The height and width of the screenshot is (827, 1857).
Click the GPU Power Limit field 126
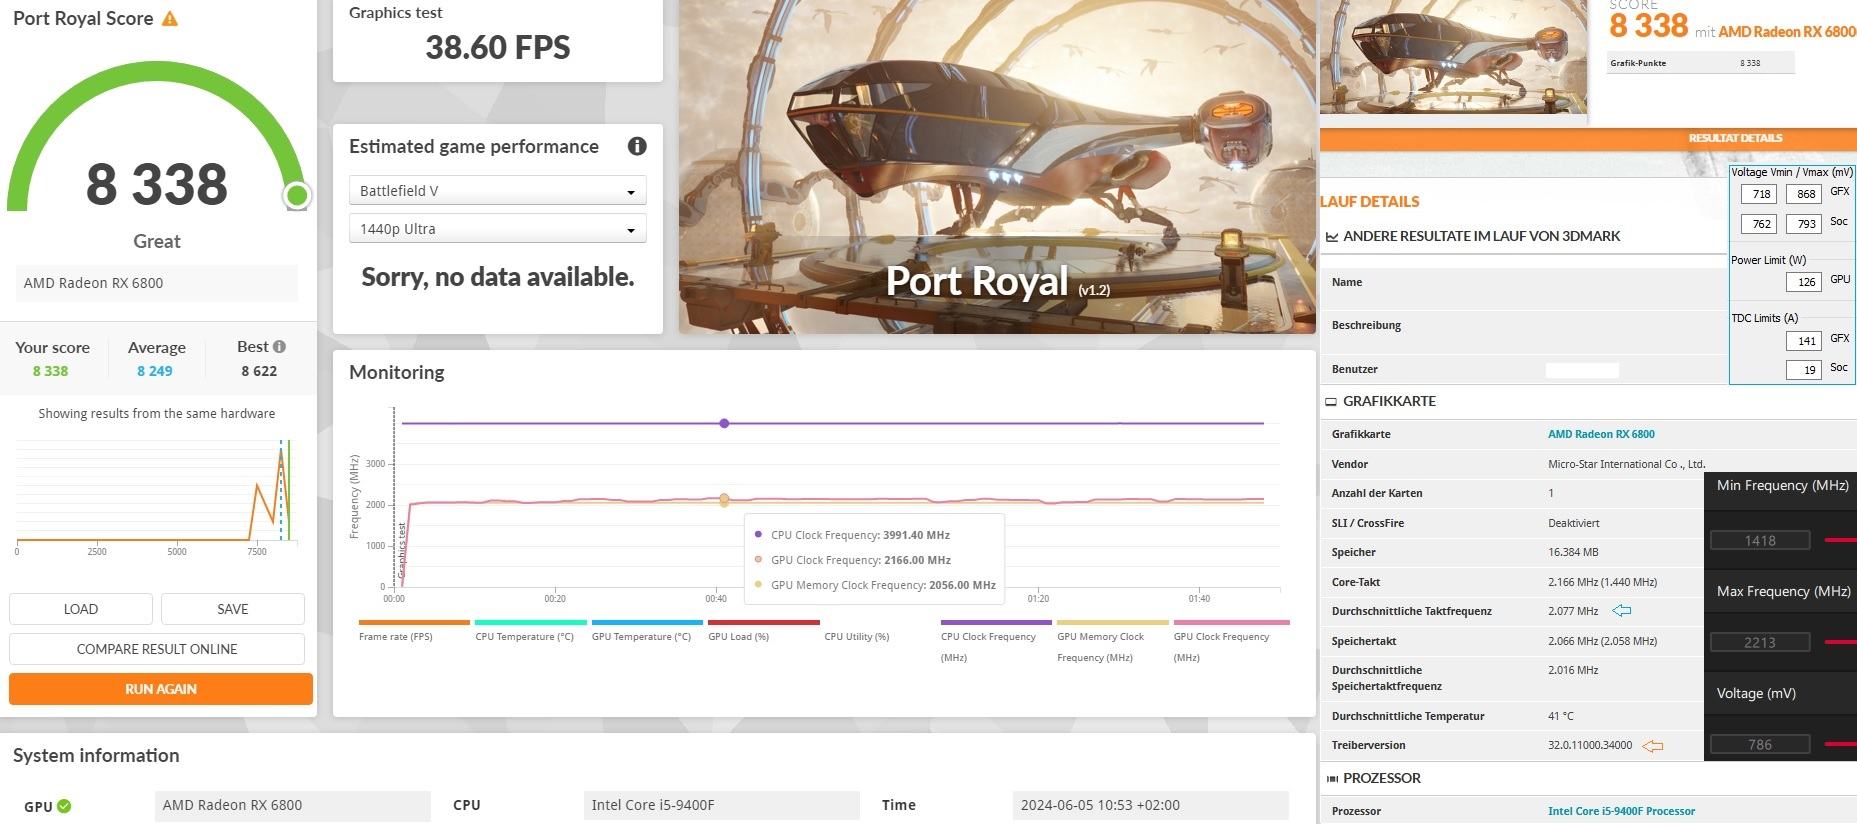click(x=1805, y=282)
